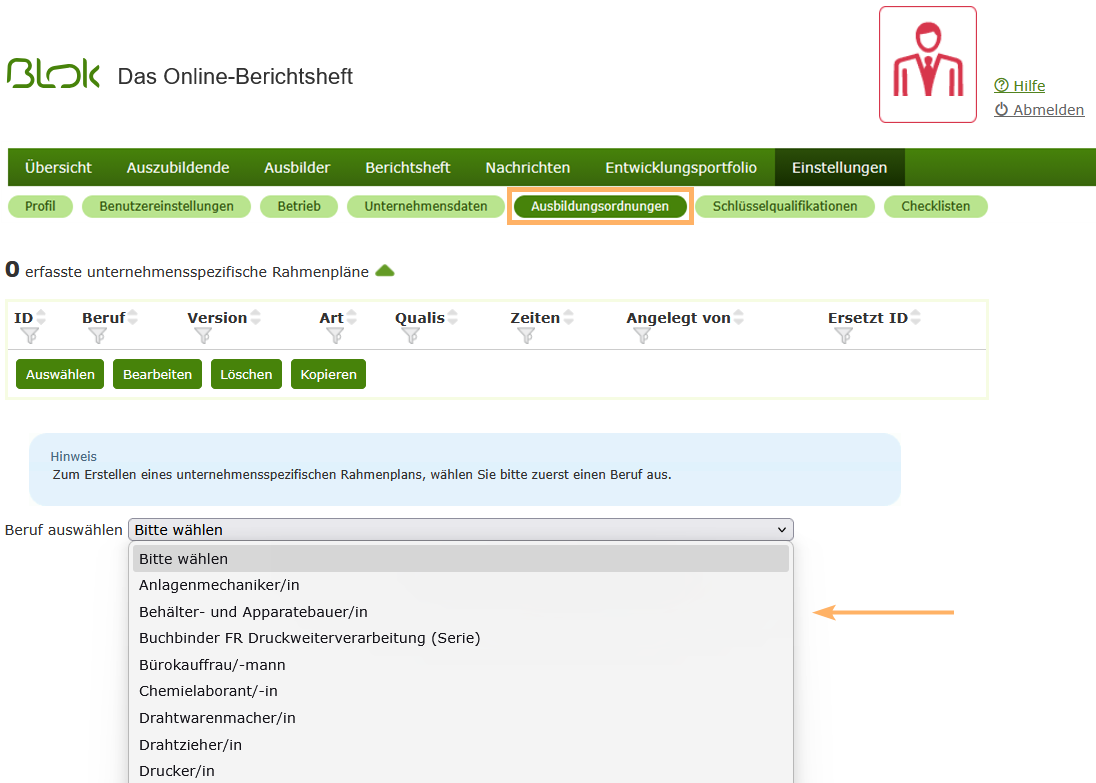Choose Anlagenmechaniker/in from the list
The width and height of the screenshot is (1096, 783).
[461, 585]
